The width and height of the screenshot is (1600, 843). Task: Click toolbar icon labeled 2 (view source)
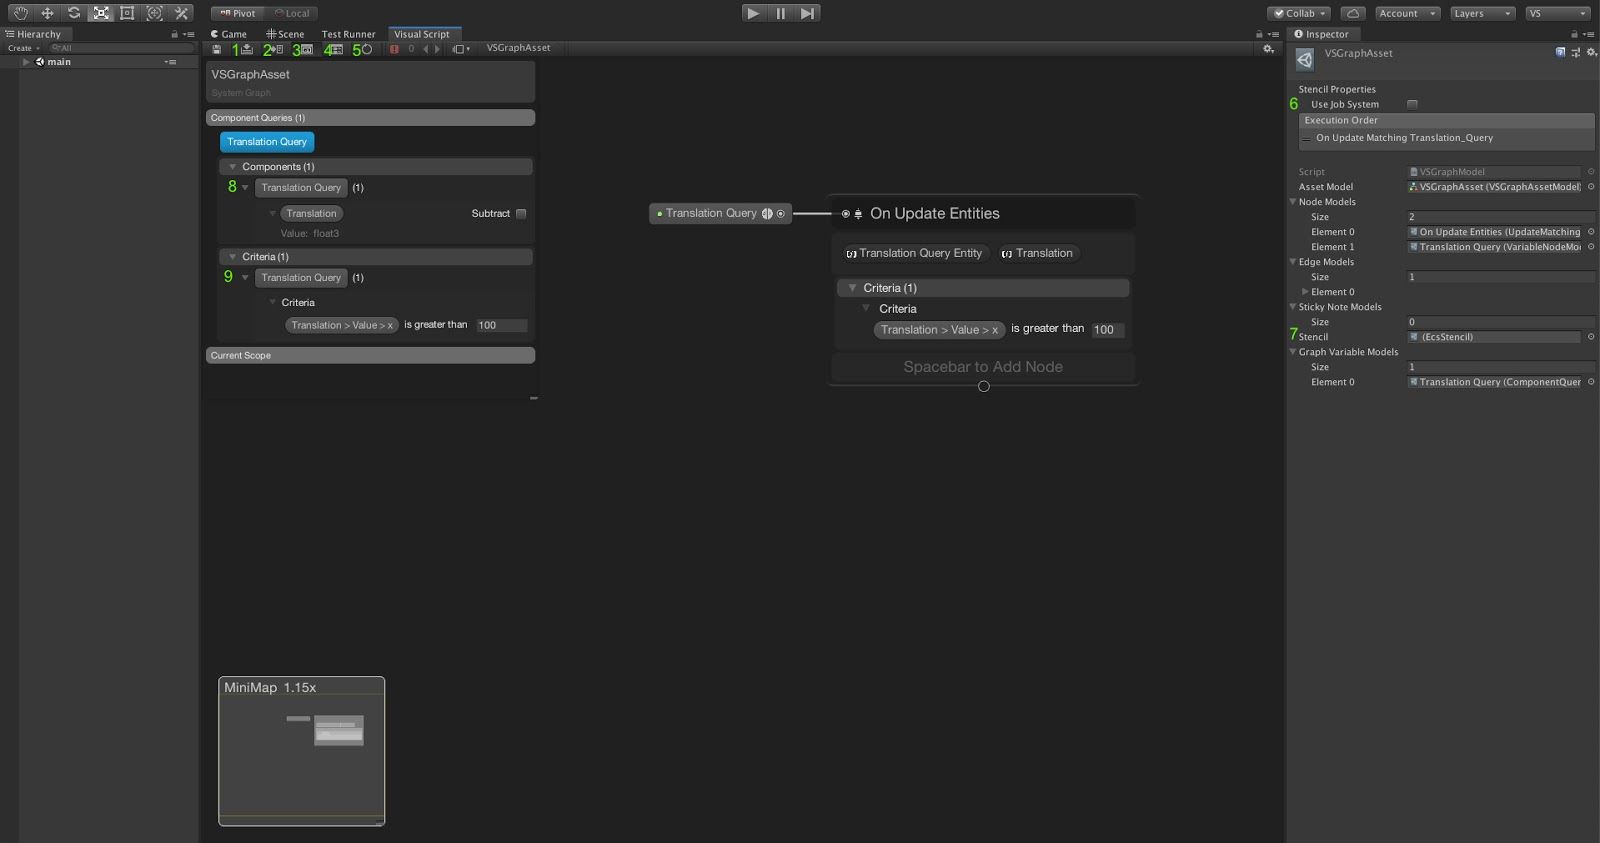[x=277, y=48]
